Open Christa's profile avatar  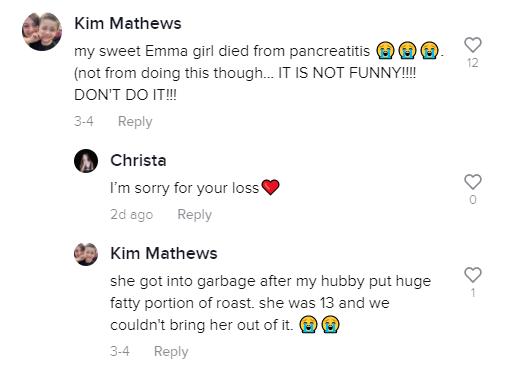click(86, 161)
